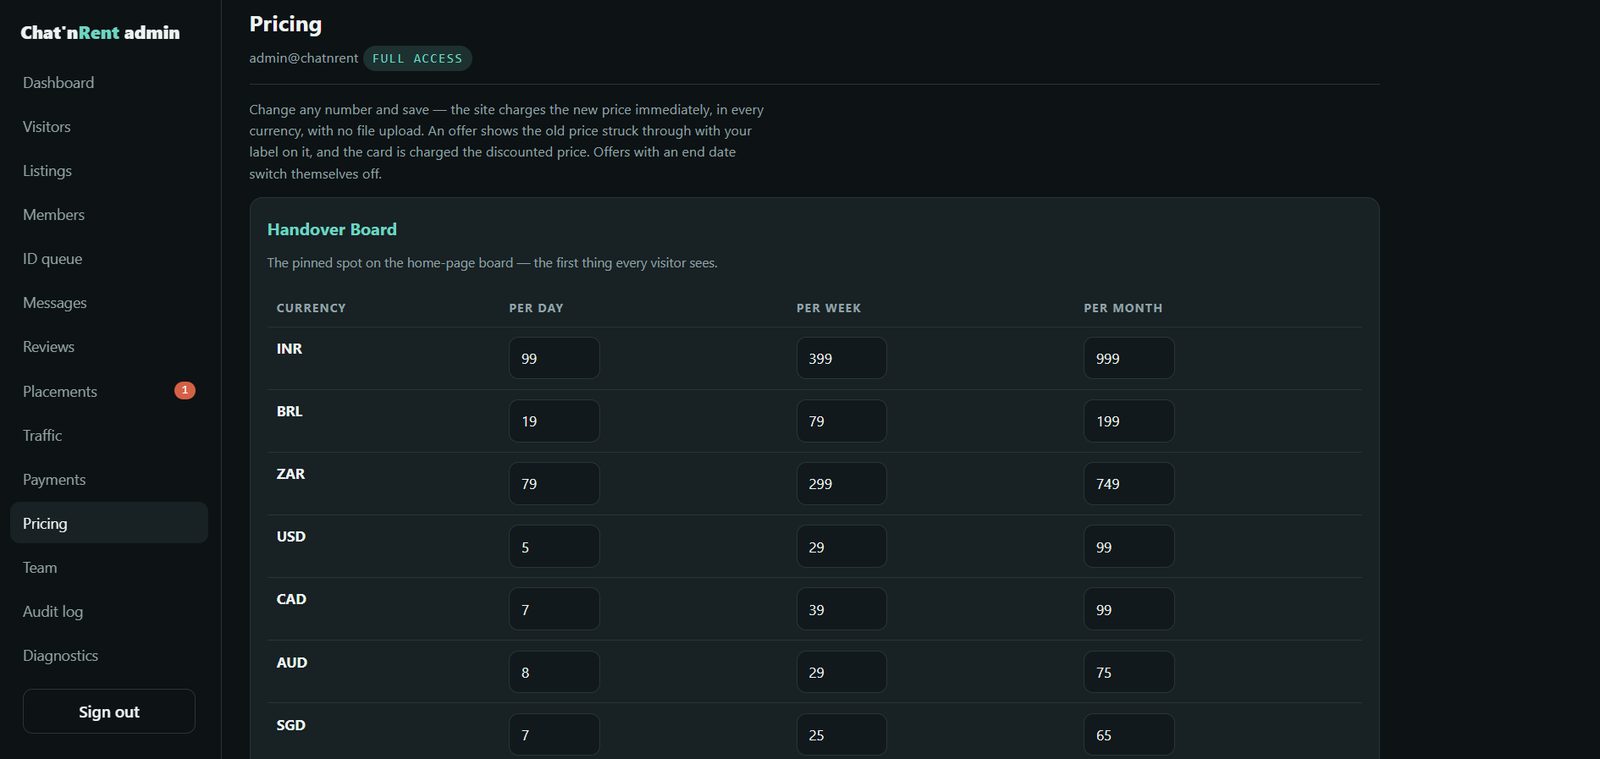Edit INR per day price field
Viewport: 1600px width, 759px height.
point(554,358)
